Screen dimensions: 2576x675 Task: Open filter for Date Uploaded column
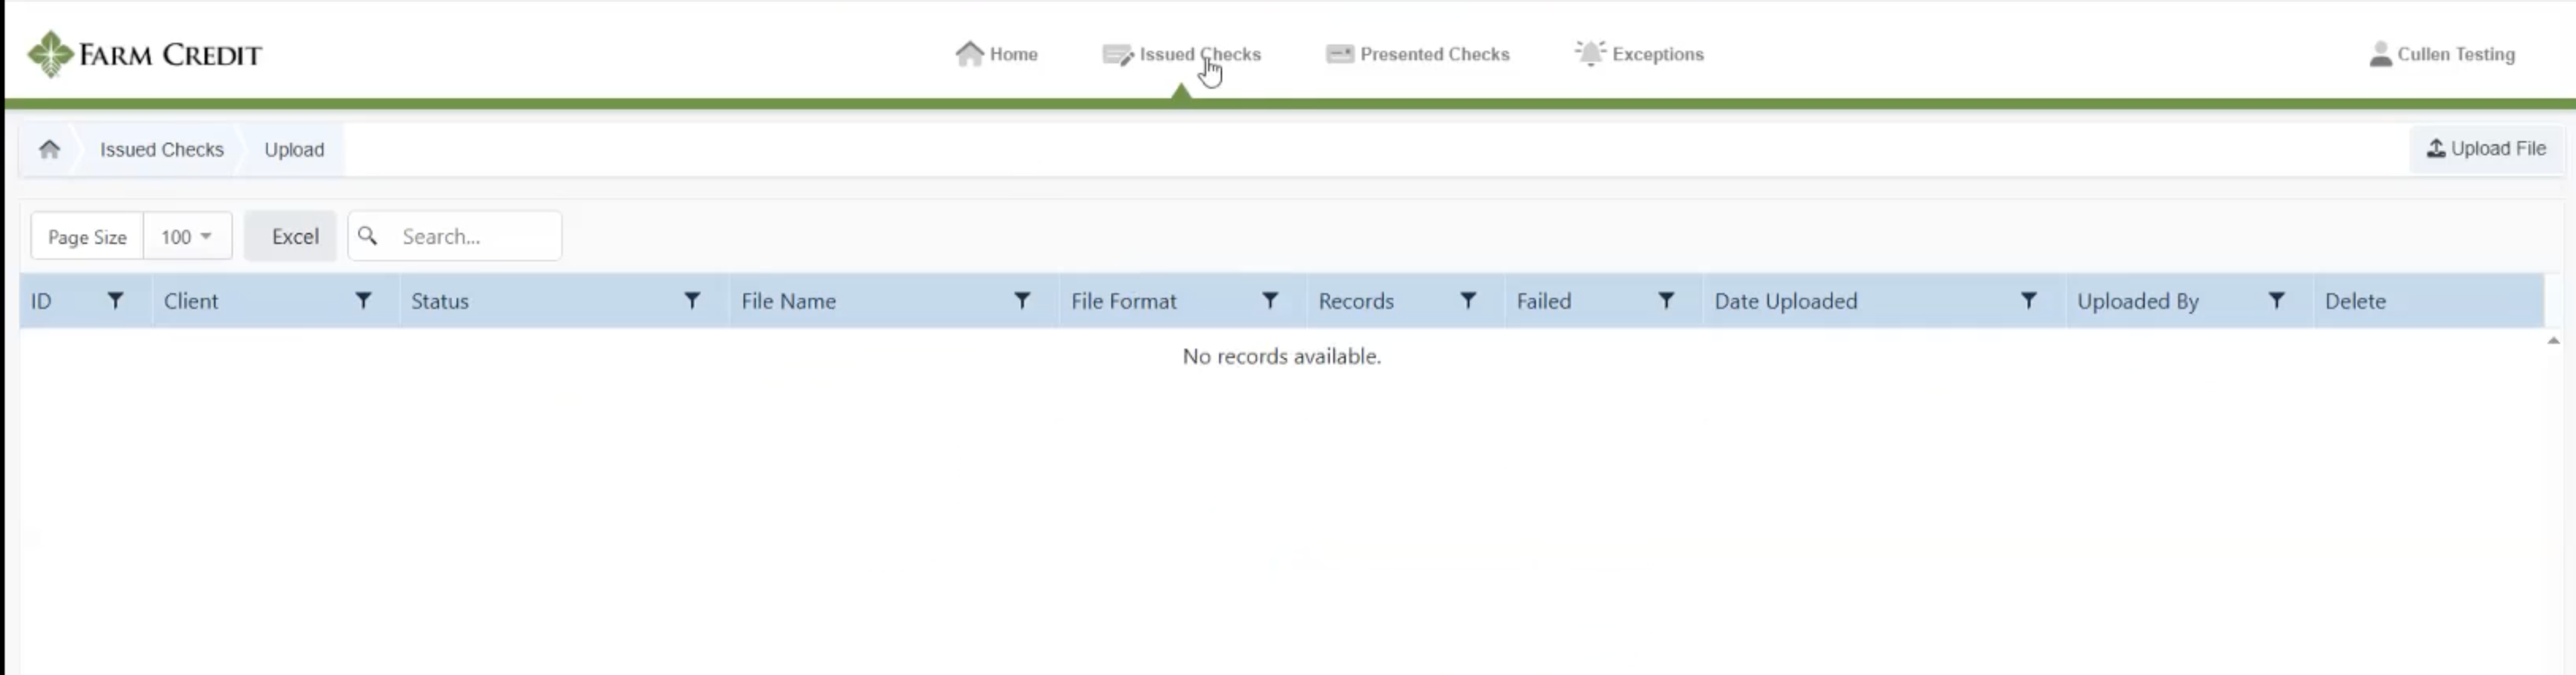(x=2028, y=300)
